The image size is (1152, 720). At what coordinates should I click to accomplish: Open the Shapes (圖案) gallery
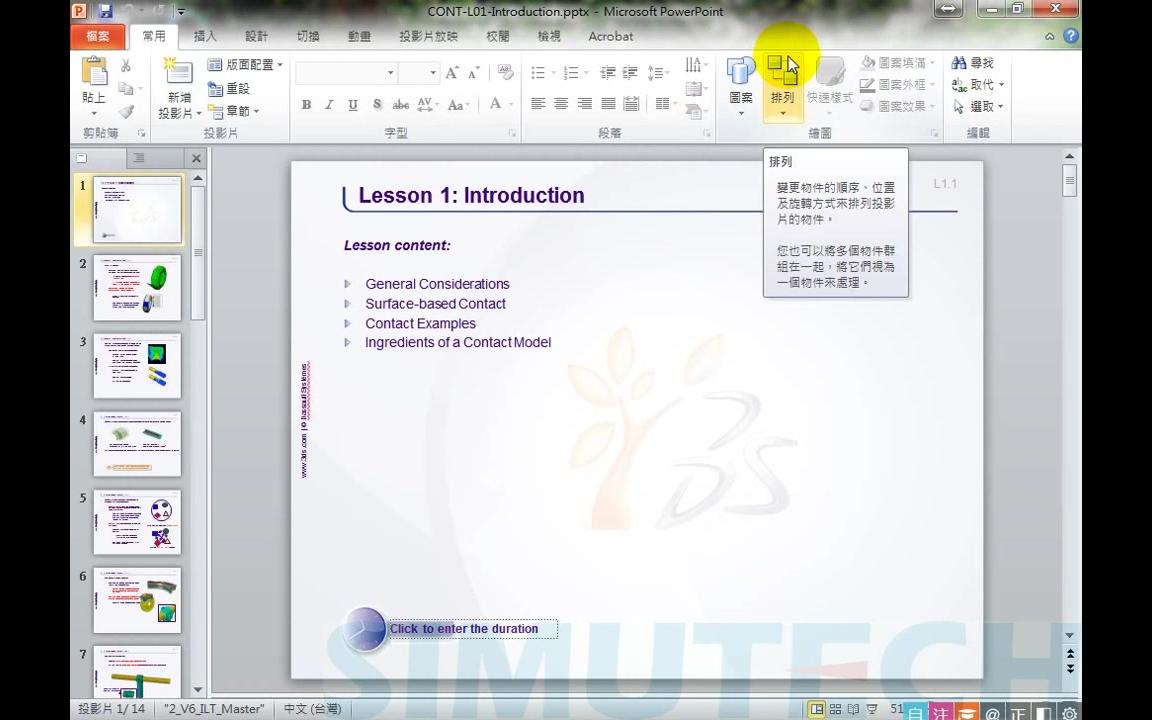pos(741,87)
